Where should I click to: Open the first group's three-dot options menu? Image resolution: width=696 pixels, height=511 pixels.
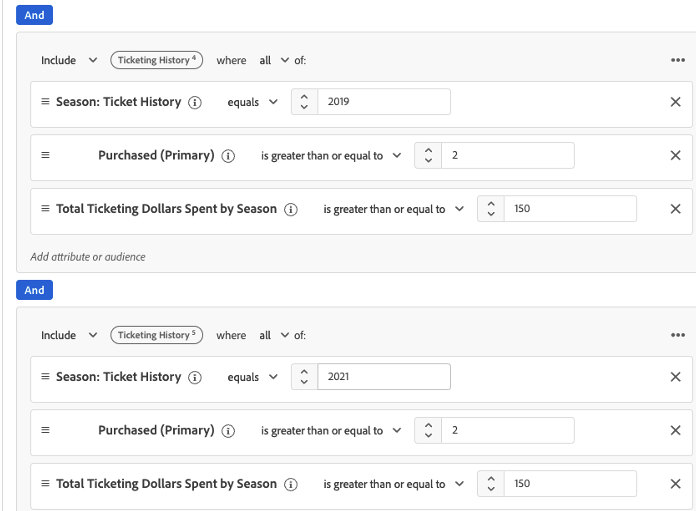pos(678,60)
